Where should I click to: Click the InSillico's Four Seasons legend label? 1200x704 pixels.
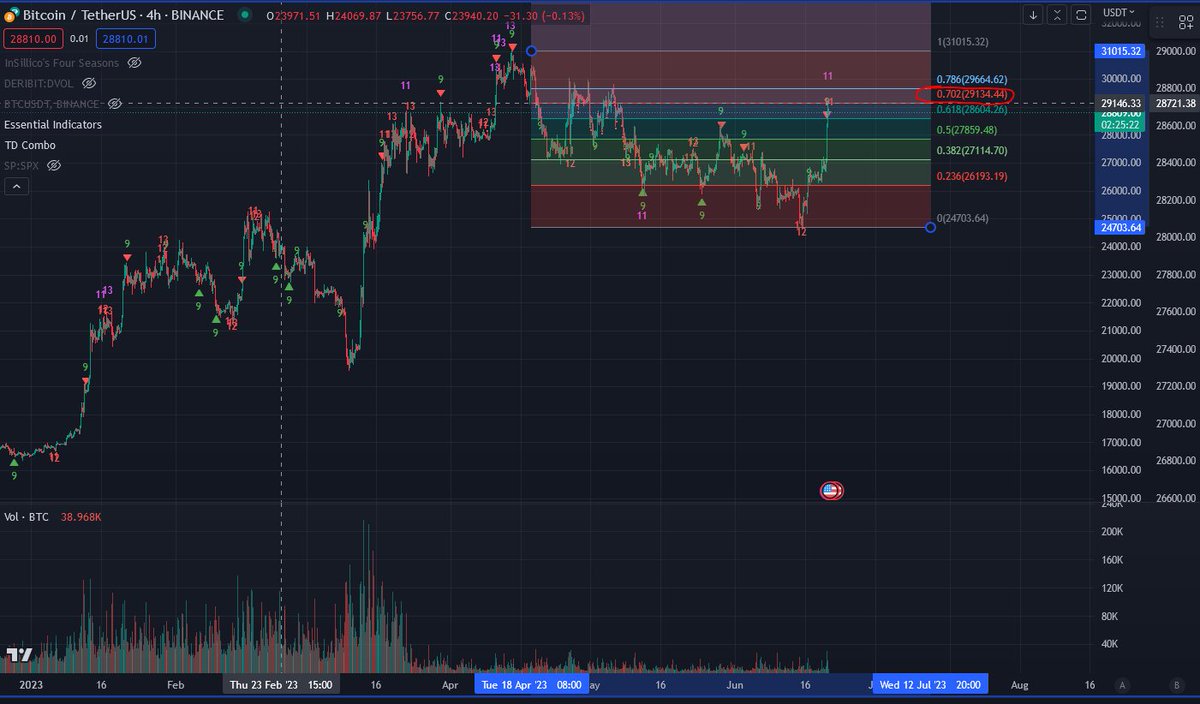(x=62, y=63)
